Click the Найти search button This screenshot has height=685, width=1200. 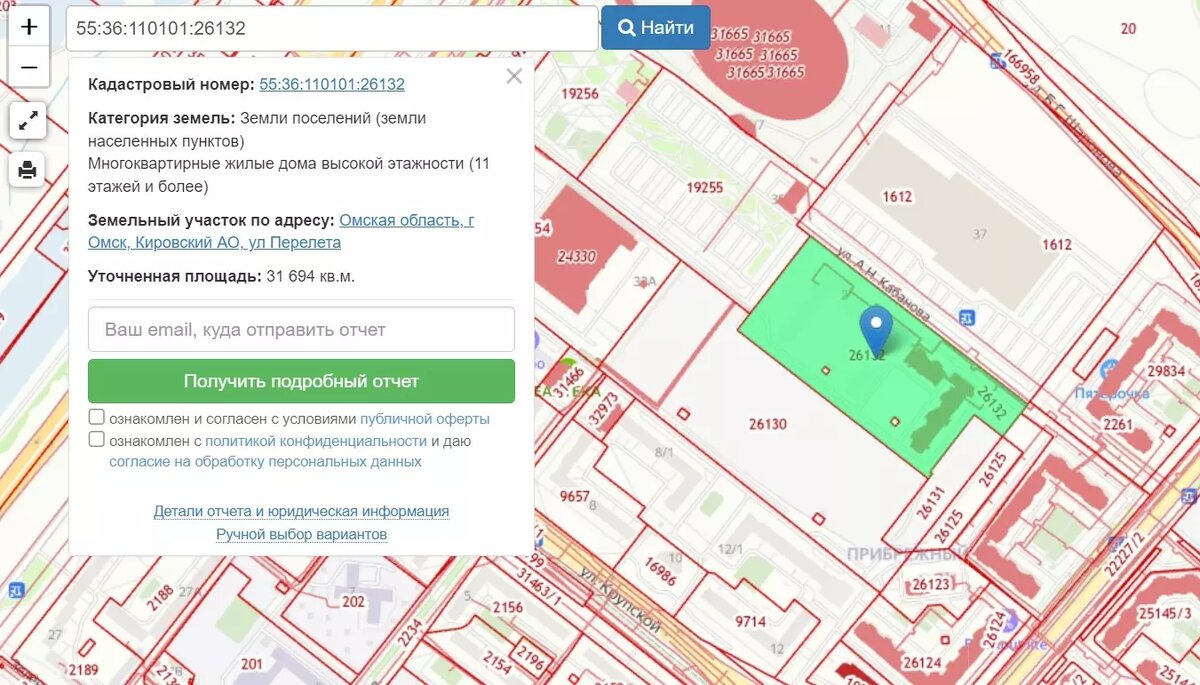[656, 27]
